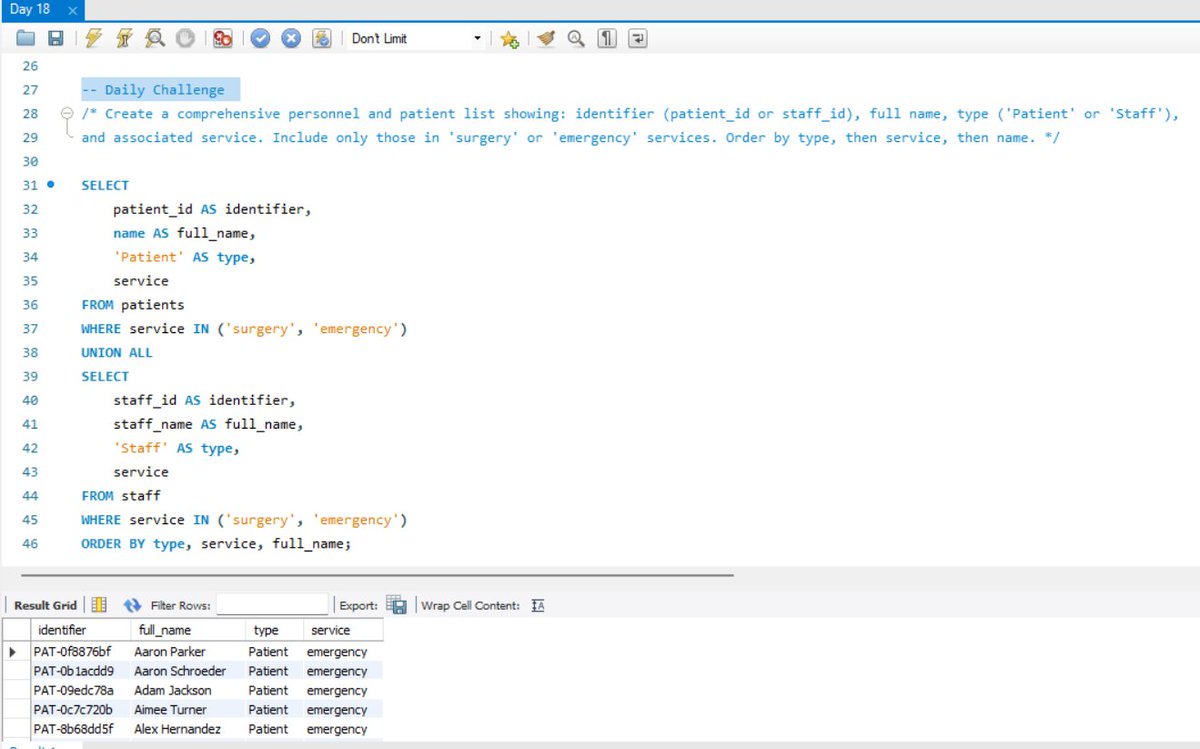Screen dimensions: 1200x749
Task: Toggle the autocommit mode icon
Action: [322, 39]
